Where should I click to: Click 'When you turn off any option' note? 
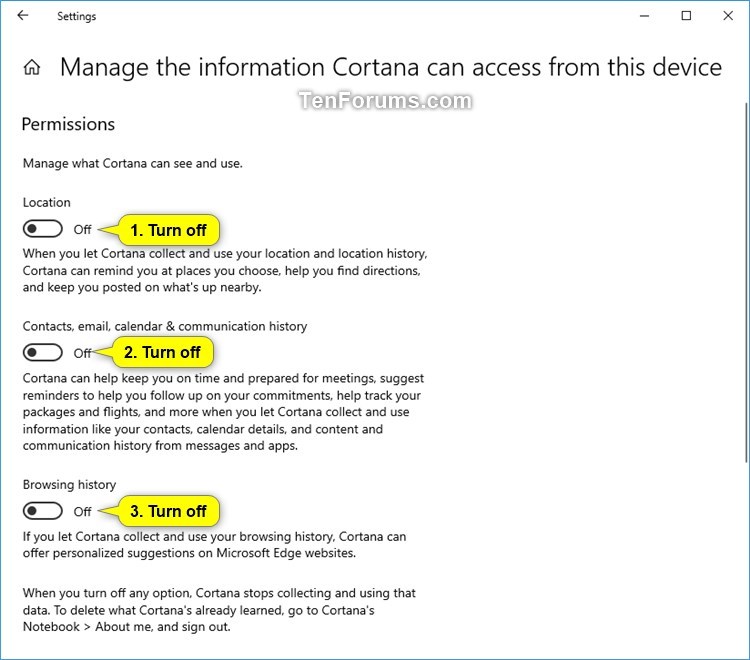coord(219,610)
